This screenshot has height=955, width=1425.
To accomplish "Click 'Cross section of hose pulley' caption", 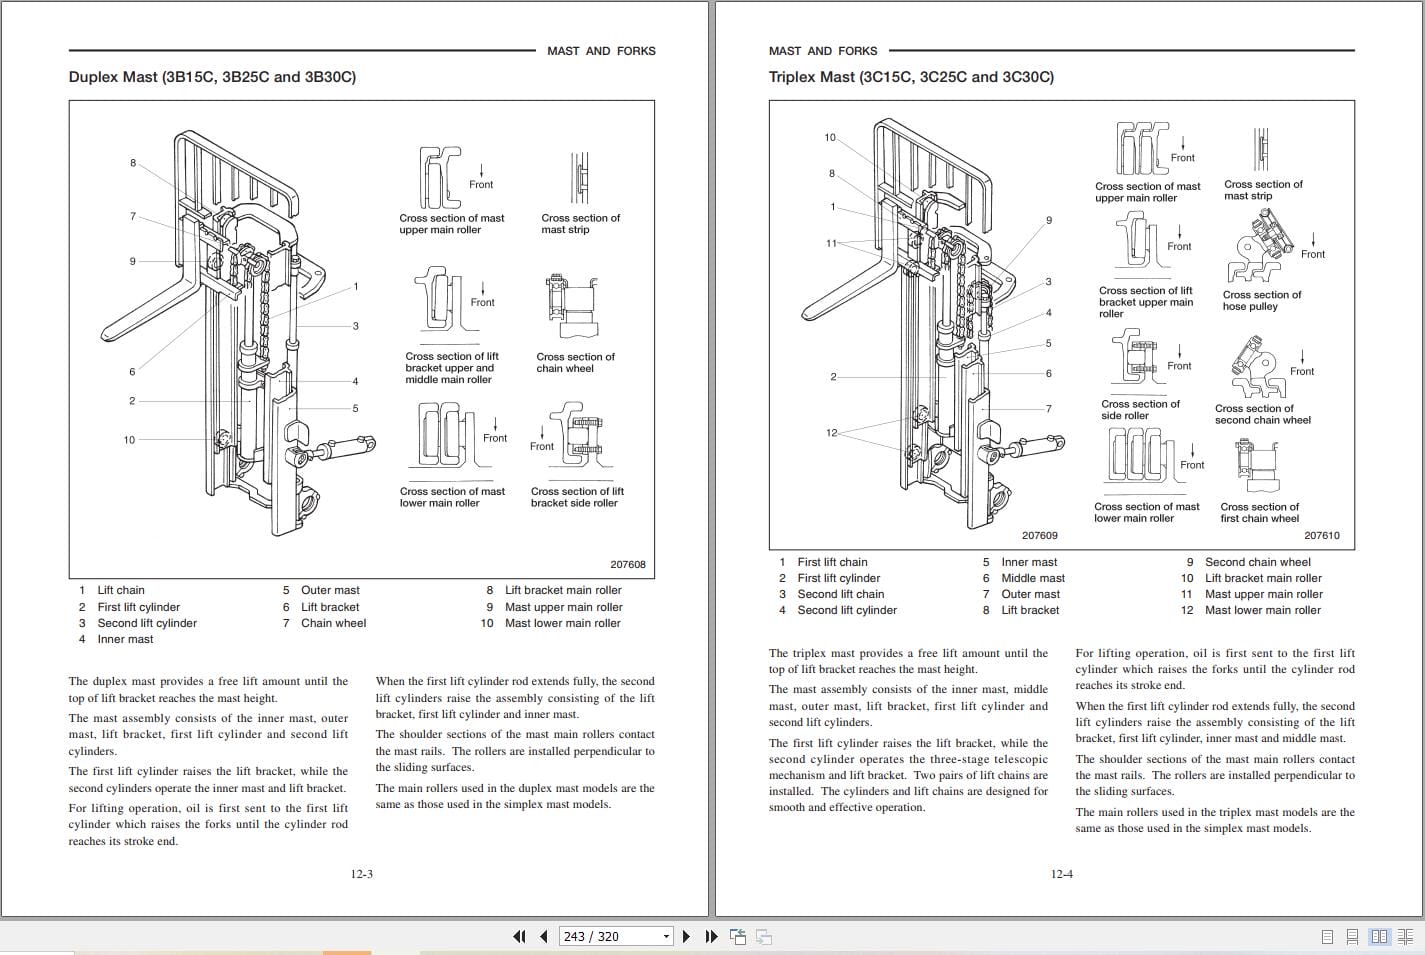I will pos(1262,300).
